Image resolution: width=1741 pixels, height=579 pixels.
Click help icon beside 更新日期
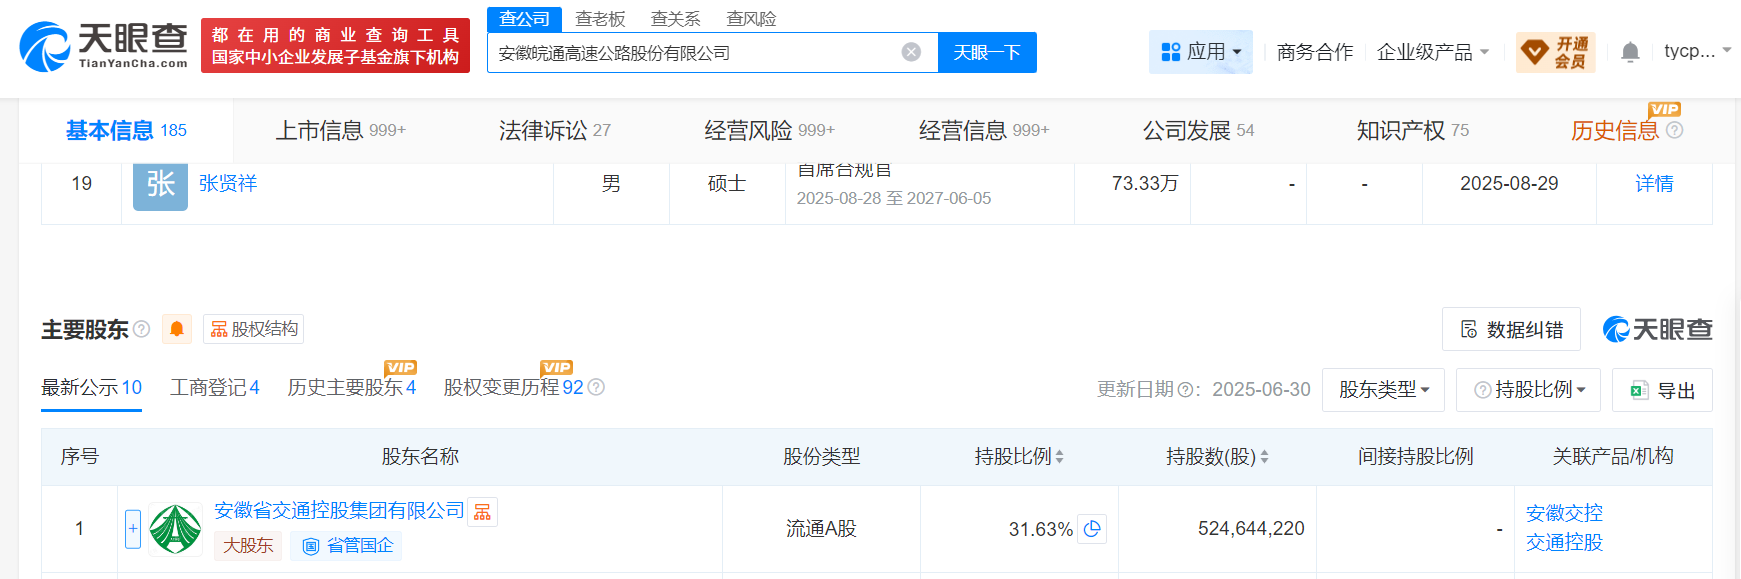1185,390
